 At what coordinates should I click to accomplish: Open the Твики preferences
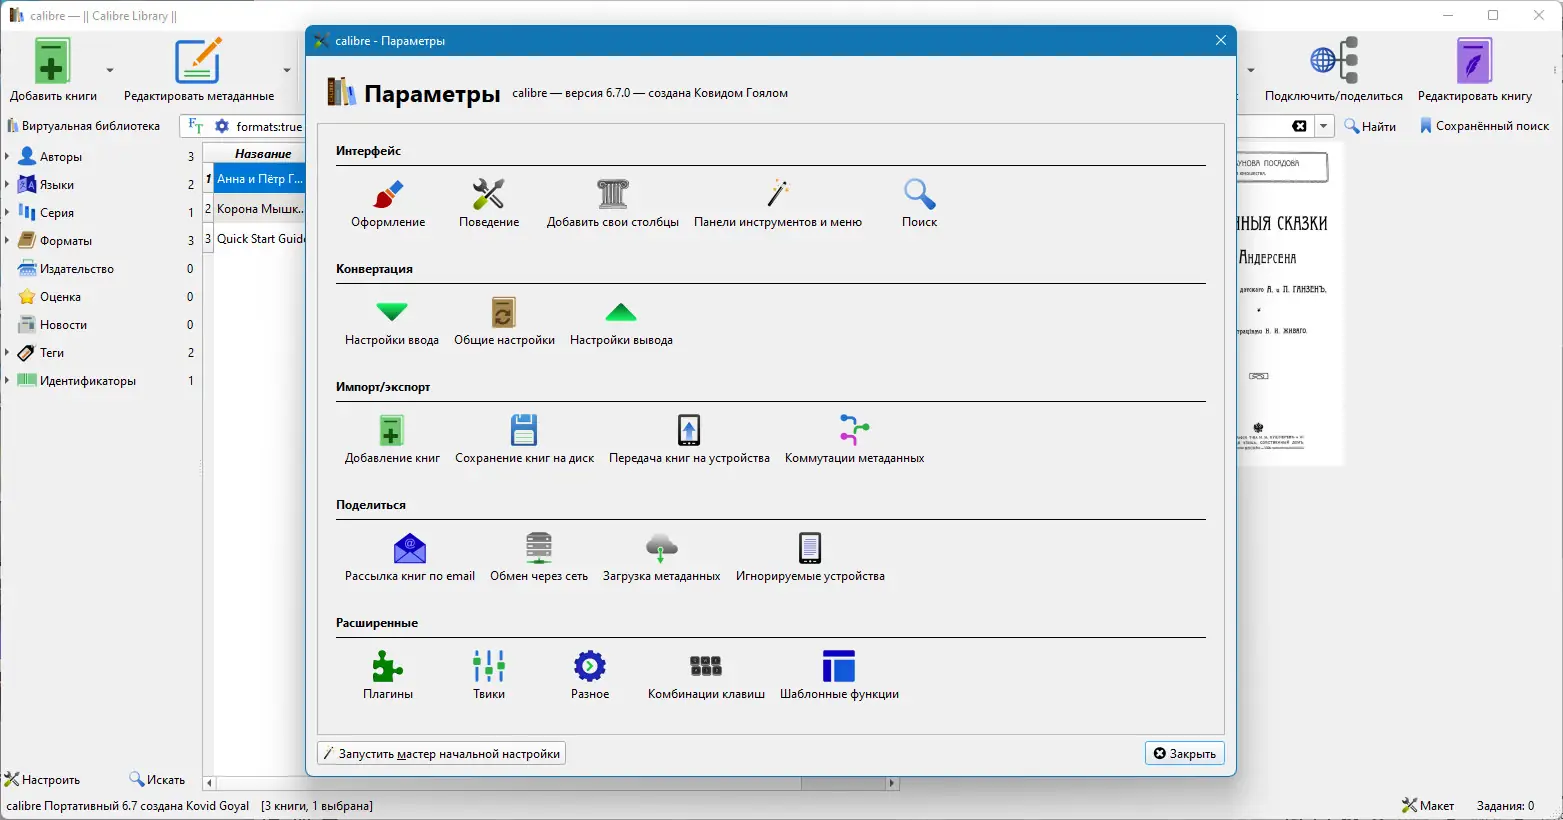pyautogui.click(x=489, y=675)
